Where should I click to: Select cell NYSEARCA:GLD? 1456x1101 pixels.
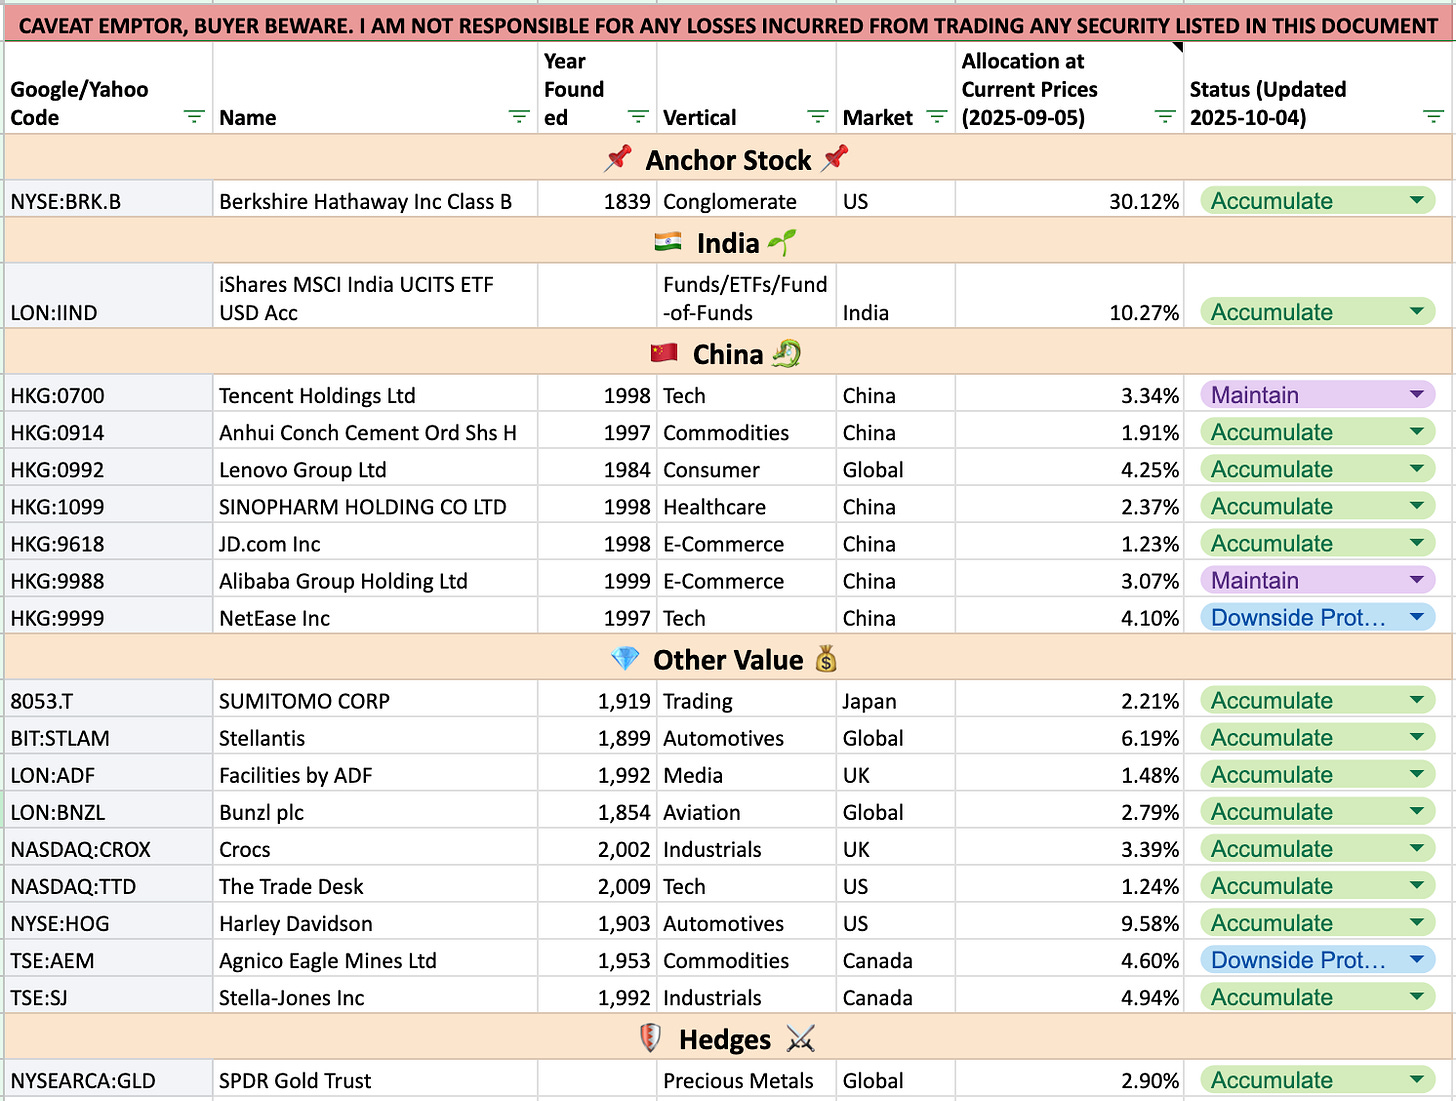pyautogui.click(x=108, y=1079)
